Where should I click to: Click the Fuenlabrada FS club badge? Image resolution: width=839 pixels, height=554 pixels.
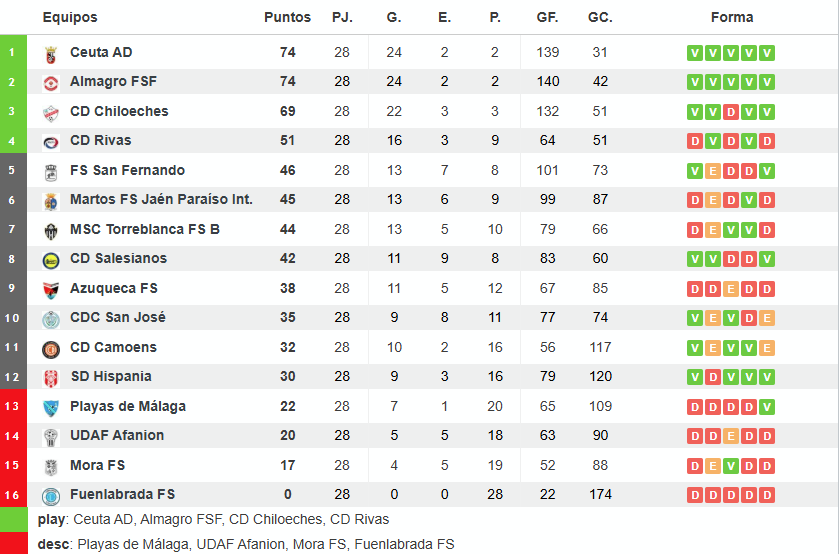51,497
